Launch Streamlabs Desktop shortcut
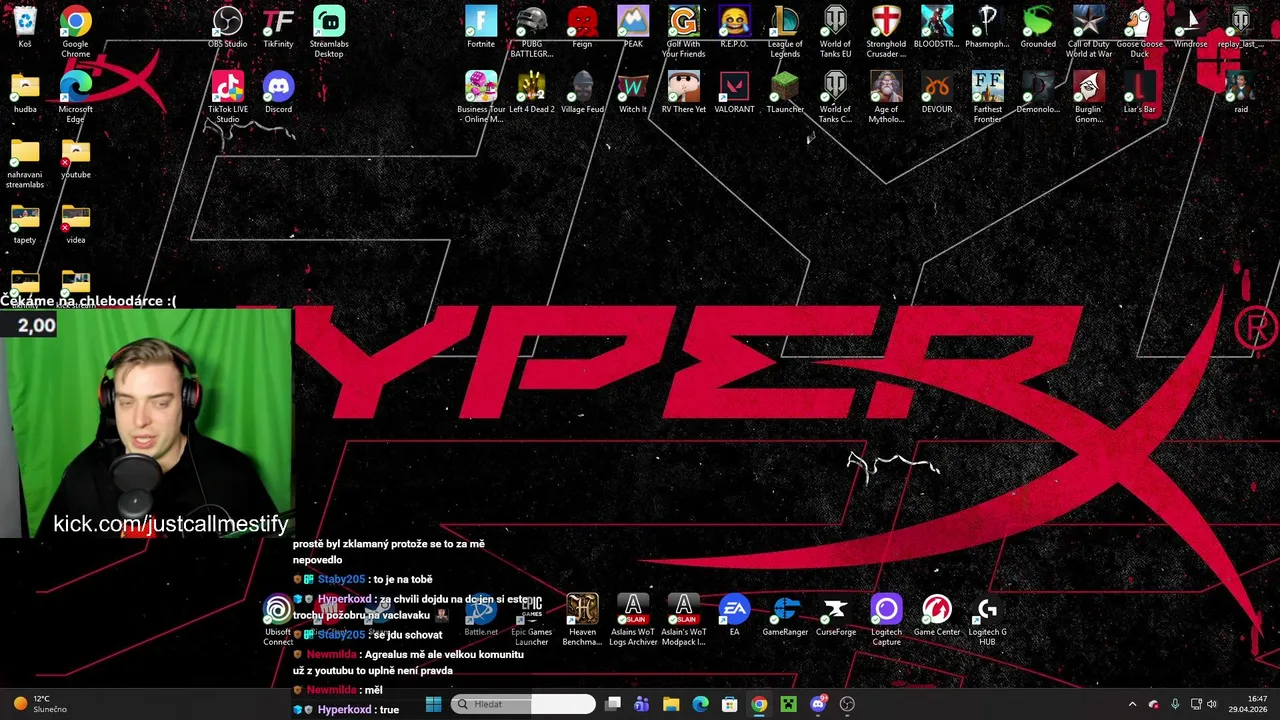This screenshot has height=720, width=1280. click(x=329, y=32)
